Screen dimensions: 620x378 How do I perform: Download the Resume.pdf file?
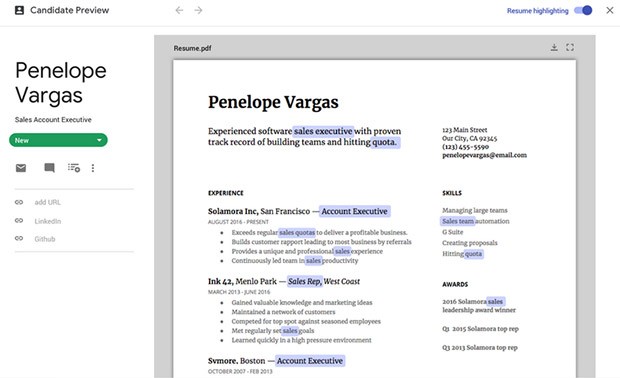click(x=554, y=47)
